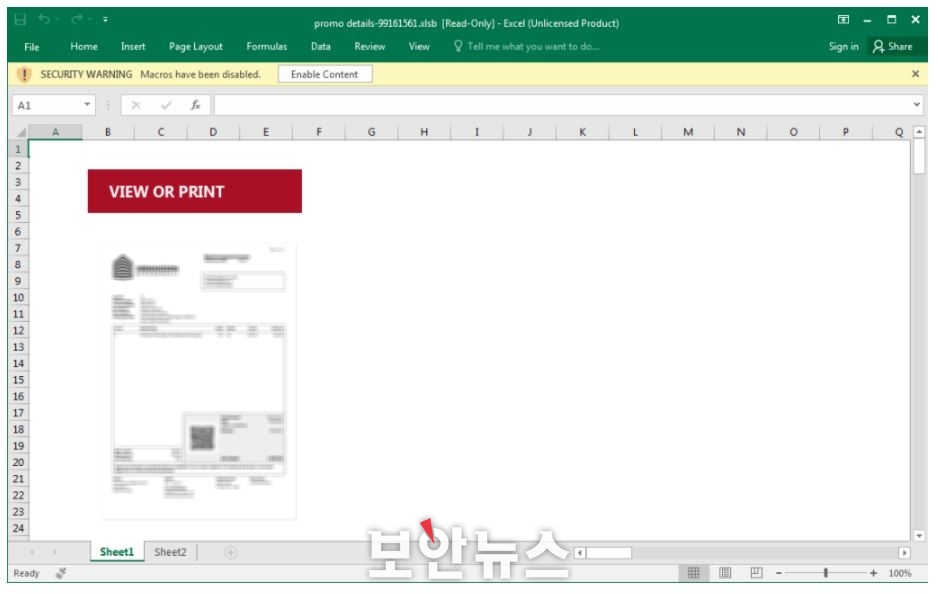
Task: Click the Save icon in quick access toolbar
Action: 20,19
